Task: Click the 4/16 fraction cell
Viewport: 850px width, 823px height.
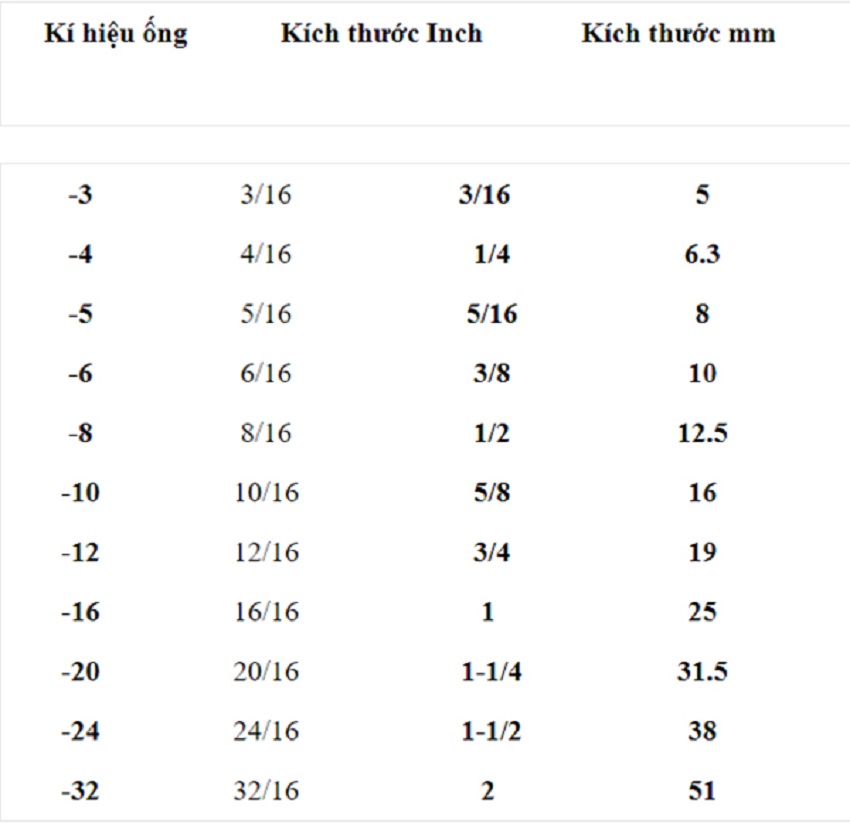Action: point(266,254)
